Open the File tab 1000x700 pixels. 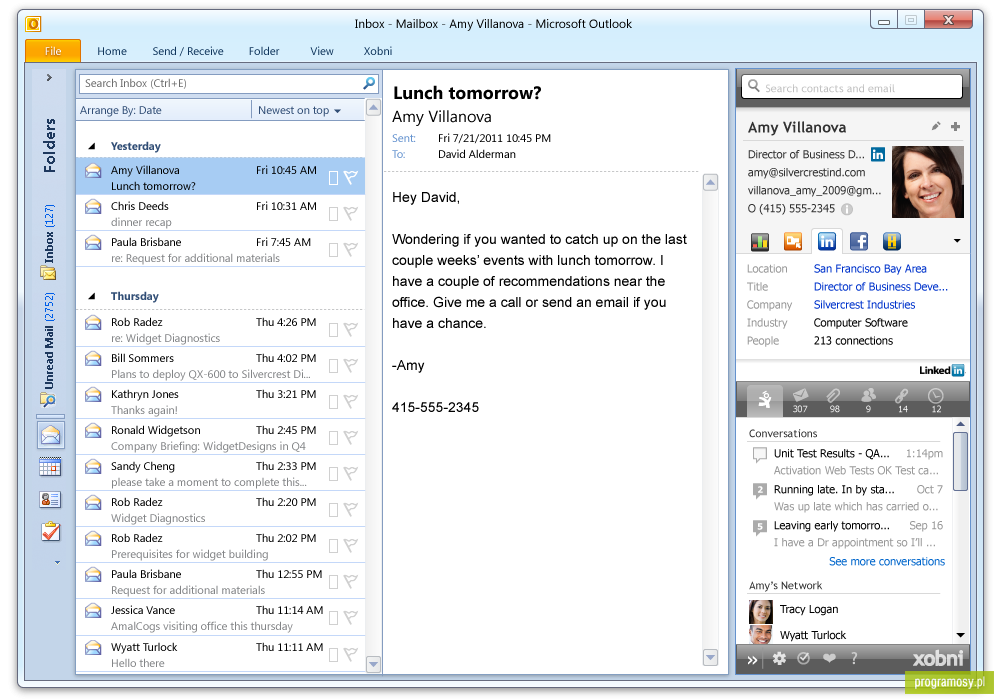tap(53, 51)
